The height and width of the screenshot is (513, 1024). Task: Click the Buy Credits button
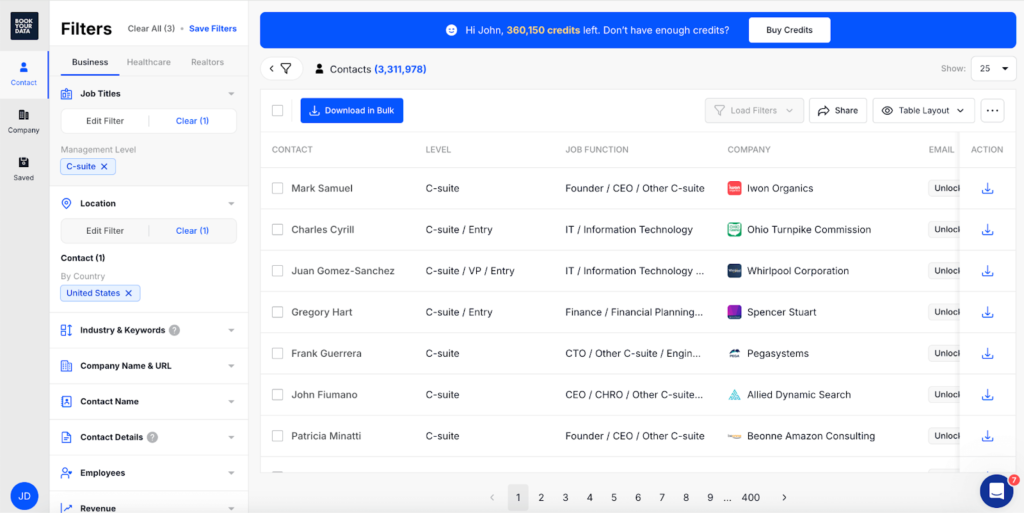790,30
